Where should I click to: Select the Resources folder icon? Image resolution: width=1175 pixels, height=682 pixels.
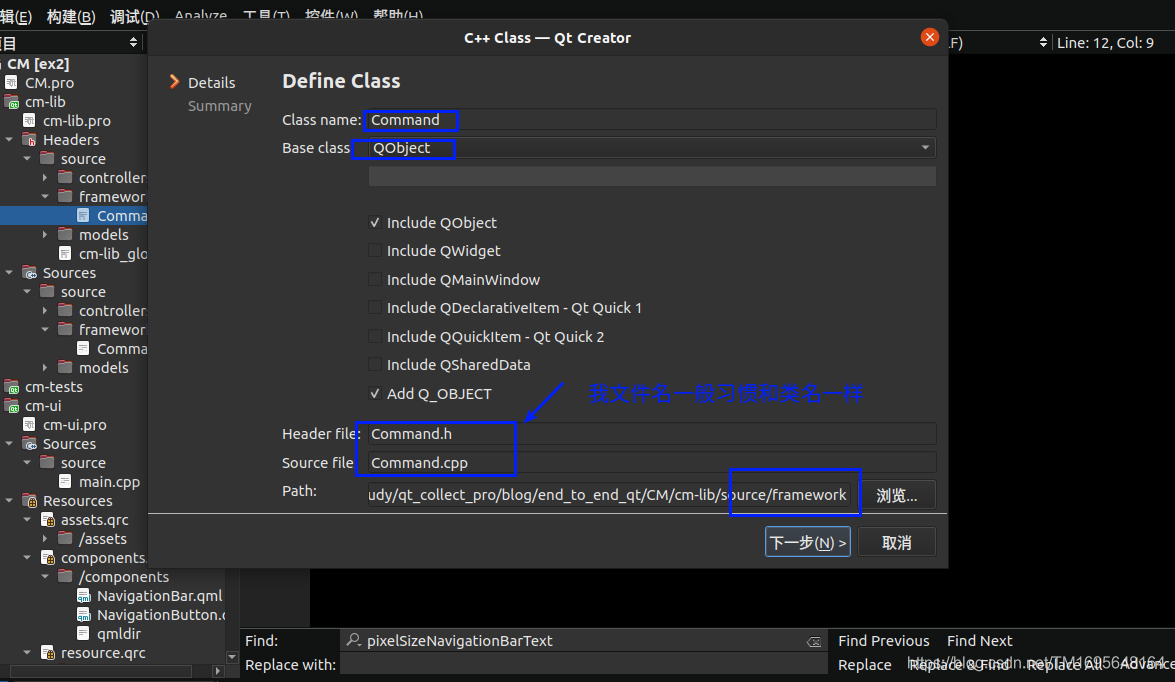point(29,501)
